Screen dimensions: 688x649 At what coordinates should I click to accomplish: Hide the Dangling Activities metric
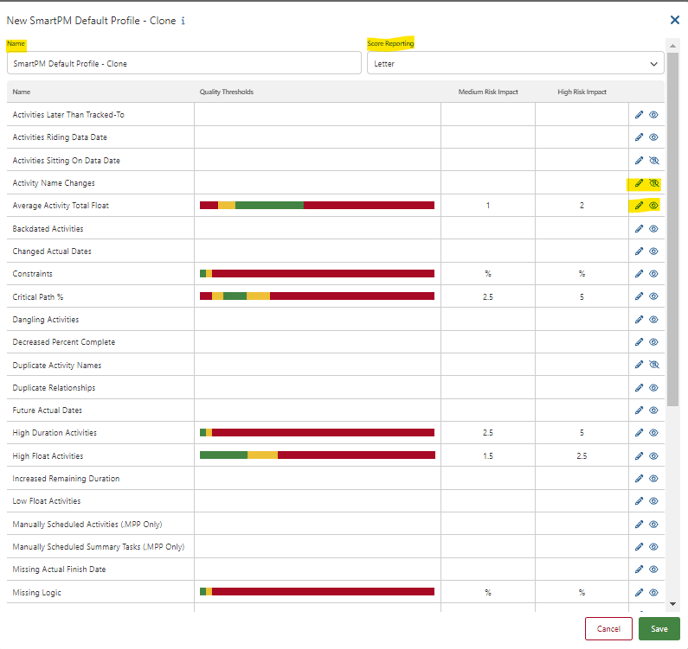[654, 319]
